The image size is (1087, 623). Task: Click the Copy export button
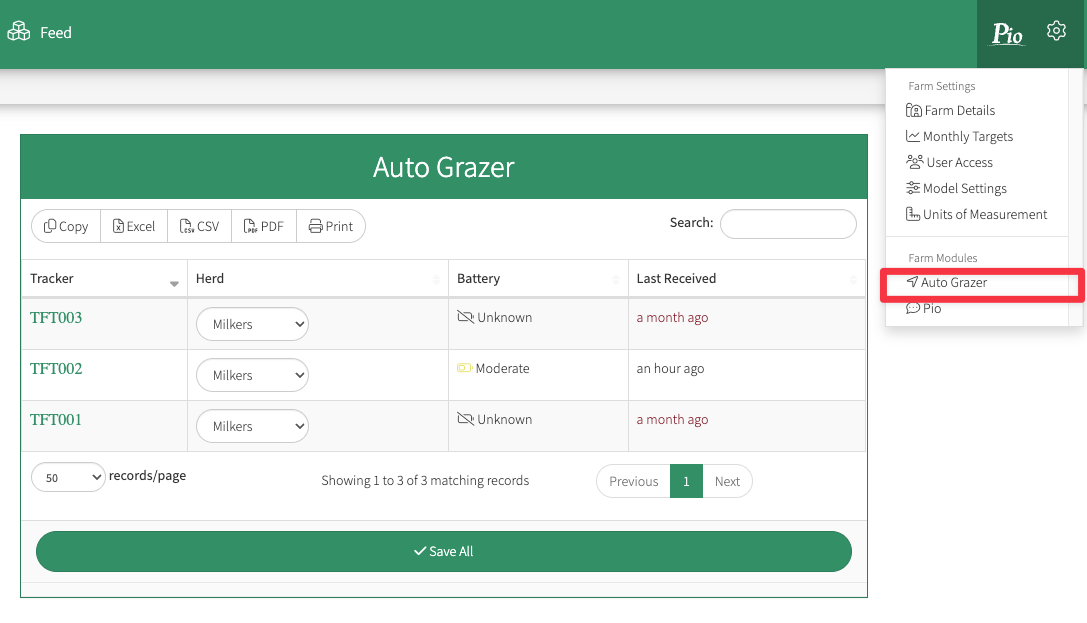pyautogui.click(x=67, y=226)
